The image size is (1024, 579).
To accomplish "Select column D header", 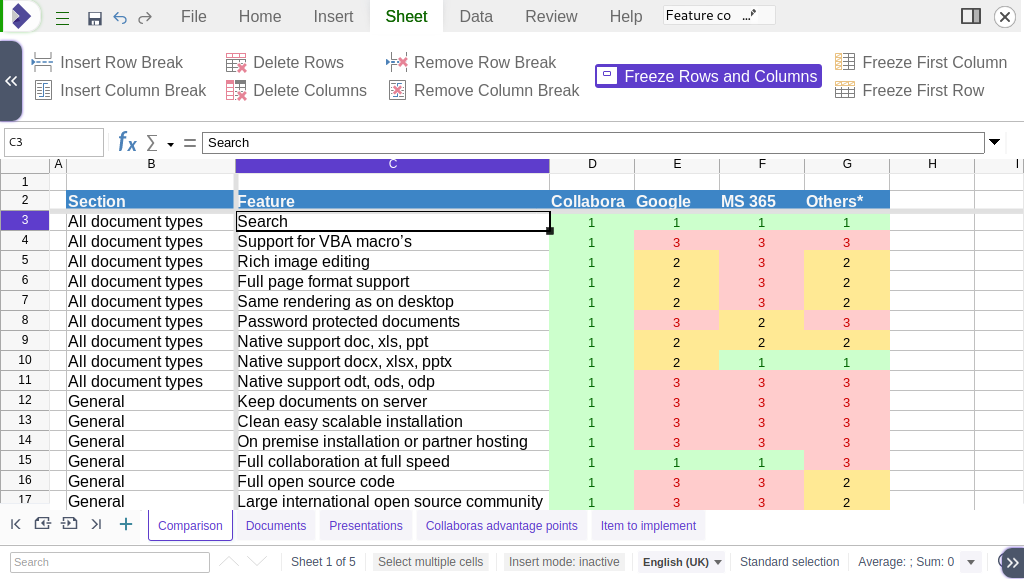I will [x=592, y=164].
